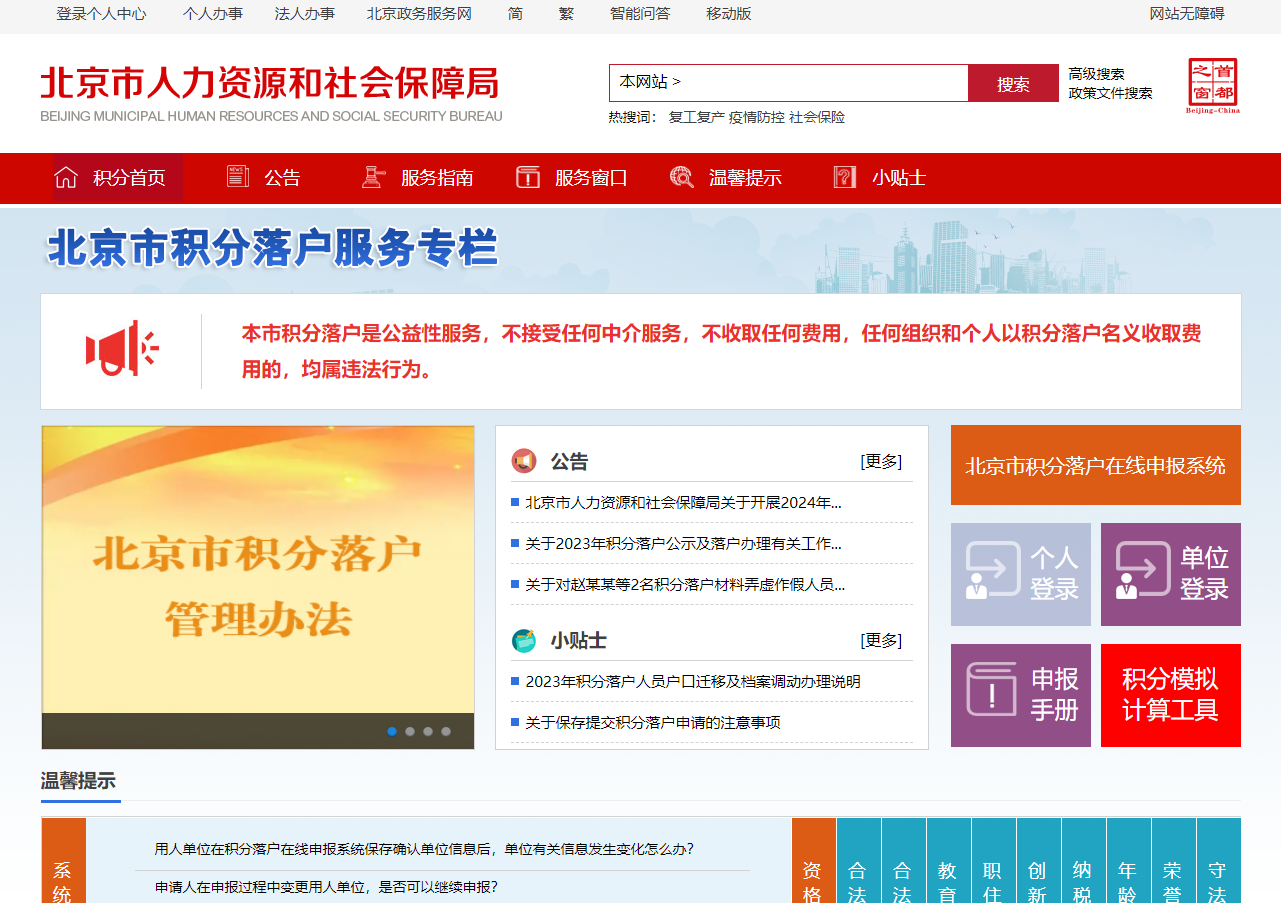Screen dimensions: 1281x903
Task: Focus the 本网站 search input field
Action: coord(789,83)
